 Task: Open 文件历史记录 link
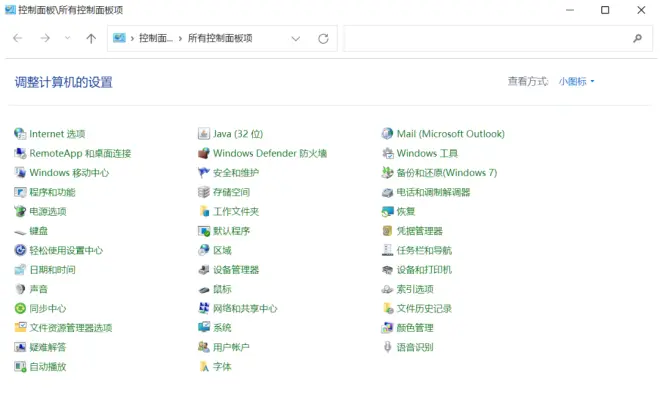tap(424, 308)
